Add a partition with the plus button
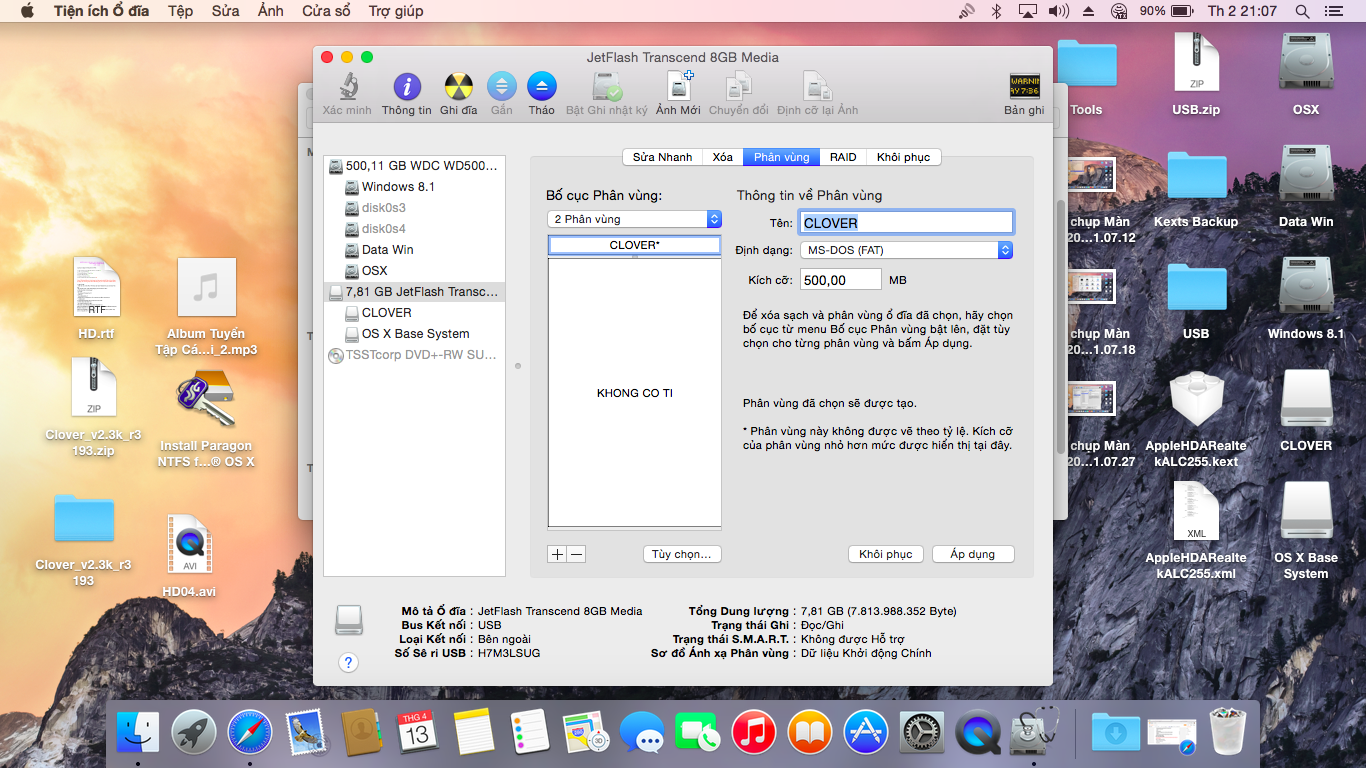This screenshot has height=768, width=1366. coord(557,554)
